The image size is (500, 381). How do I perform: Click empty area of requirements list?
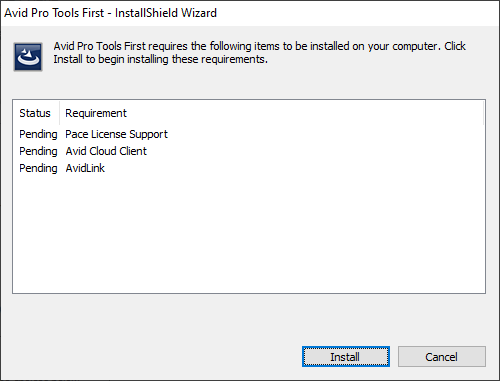click(249, 233)
